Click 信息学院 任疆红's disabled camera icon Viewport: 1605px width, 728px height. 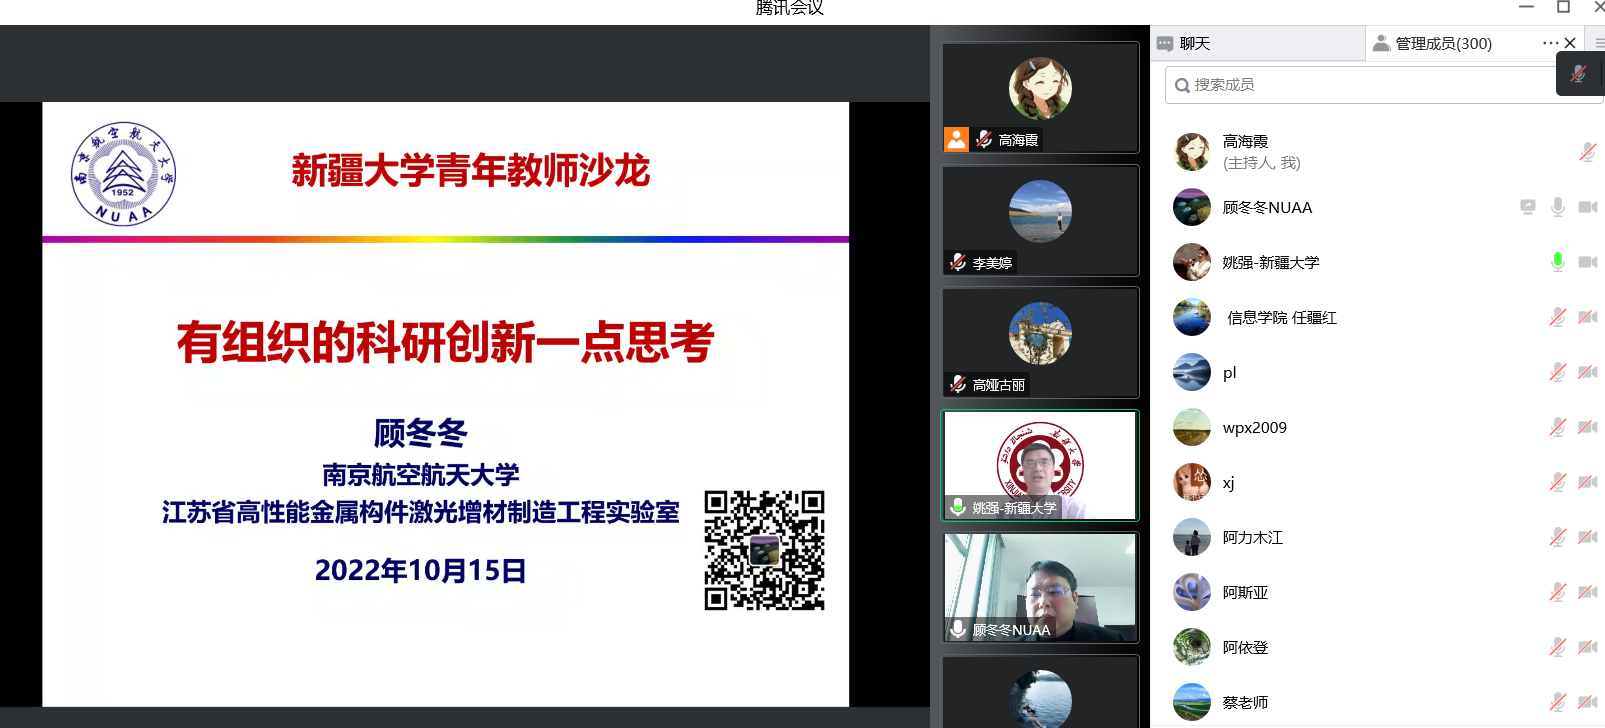point(1587,317)
